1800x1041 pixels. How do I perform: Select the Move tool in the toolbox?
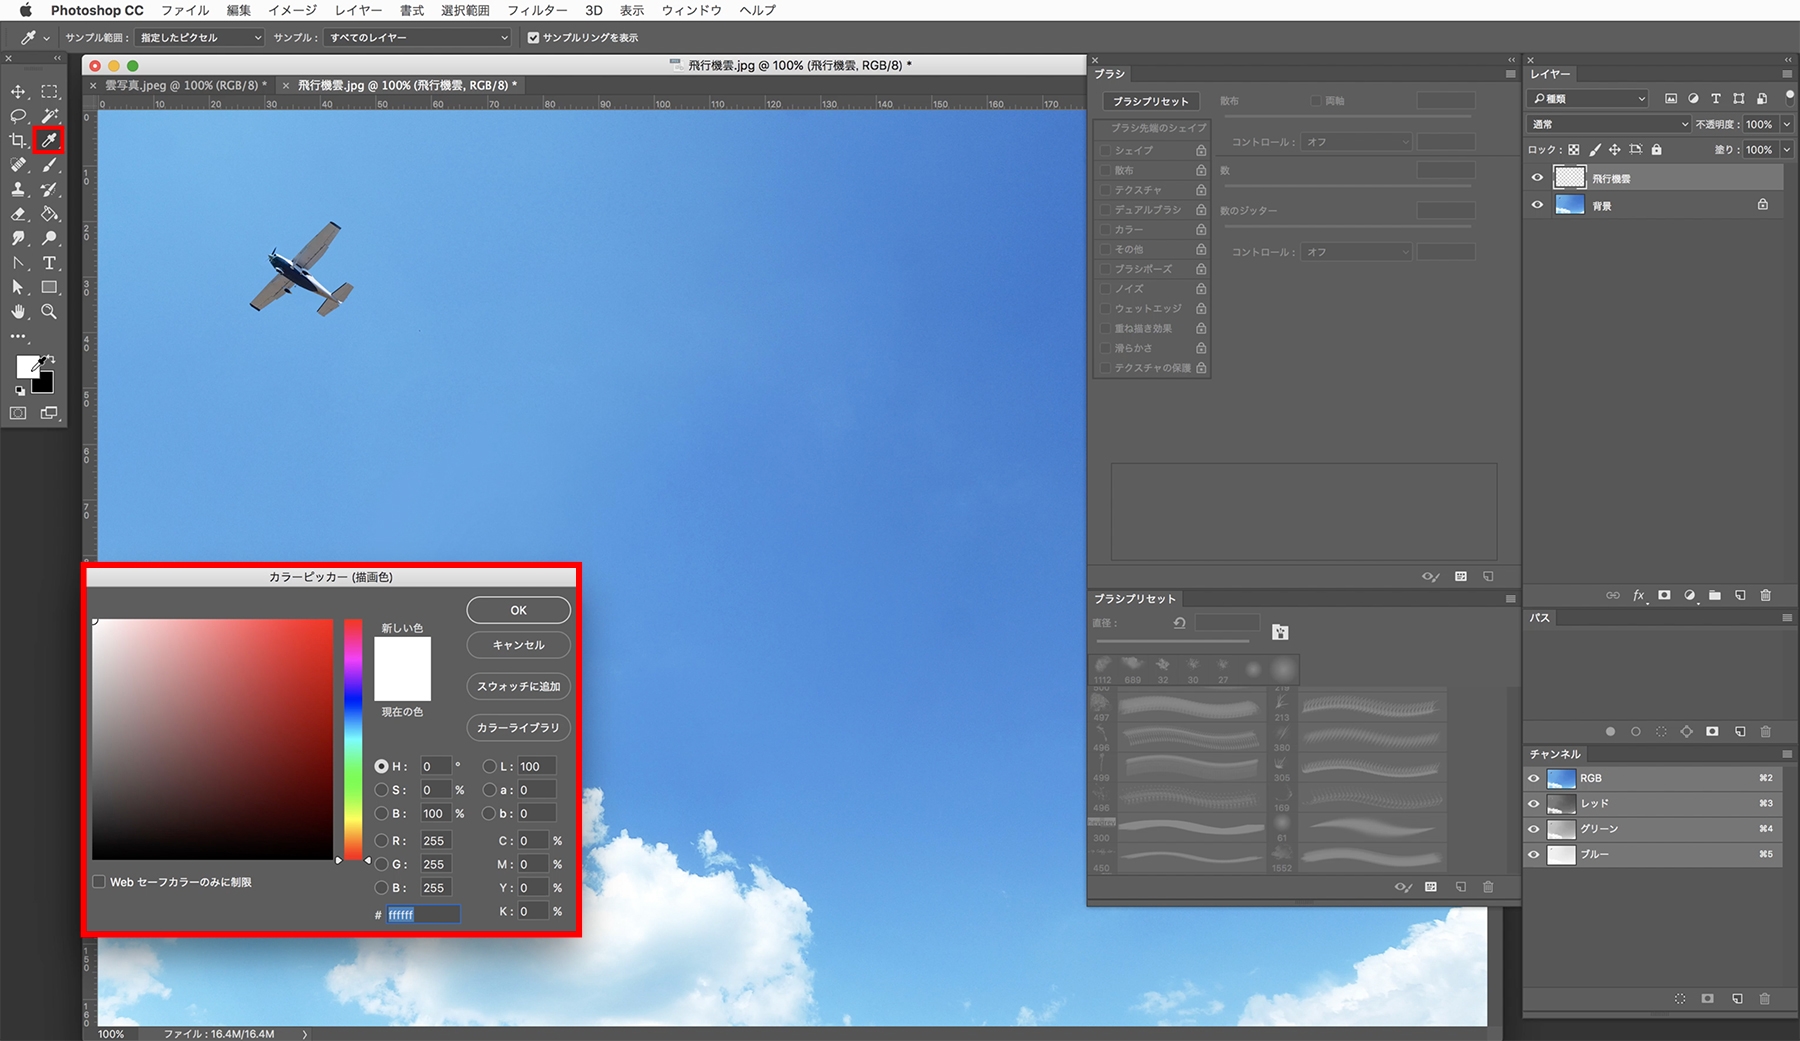[18, 91]
